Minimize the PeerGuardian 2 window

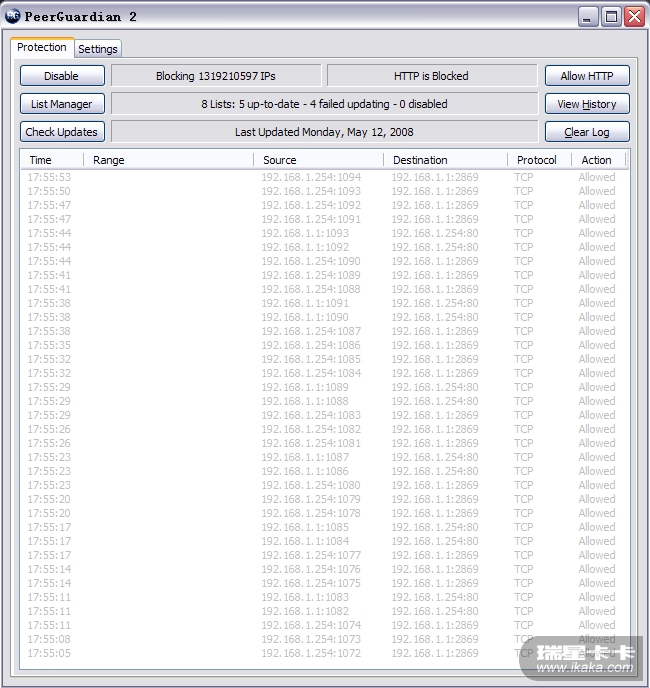pos(588,17)
